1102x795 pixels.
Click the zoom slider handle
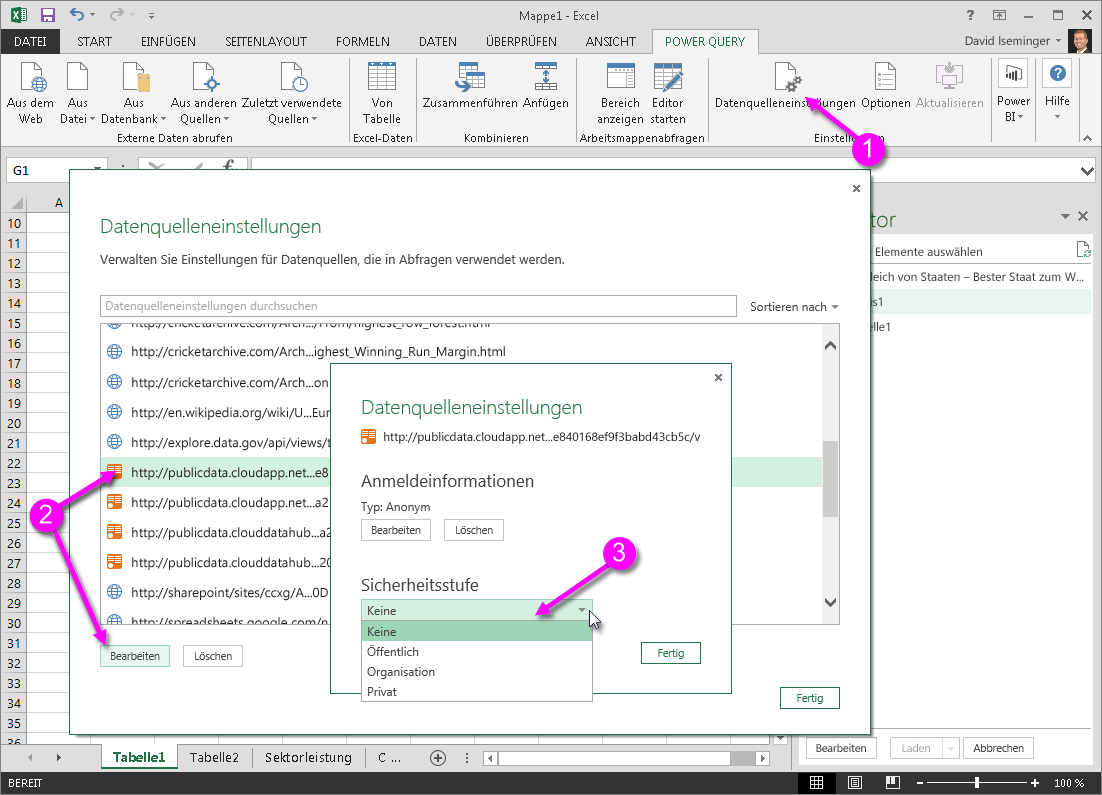[976, 782]
